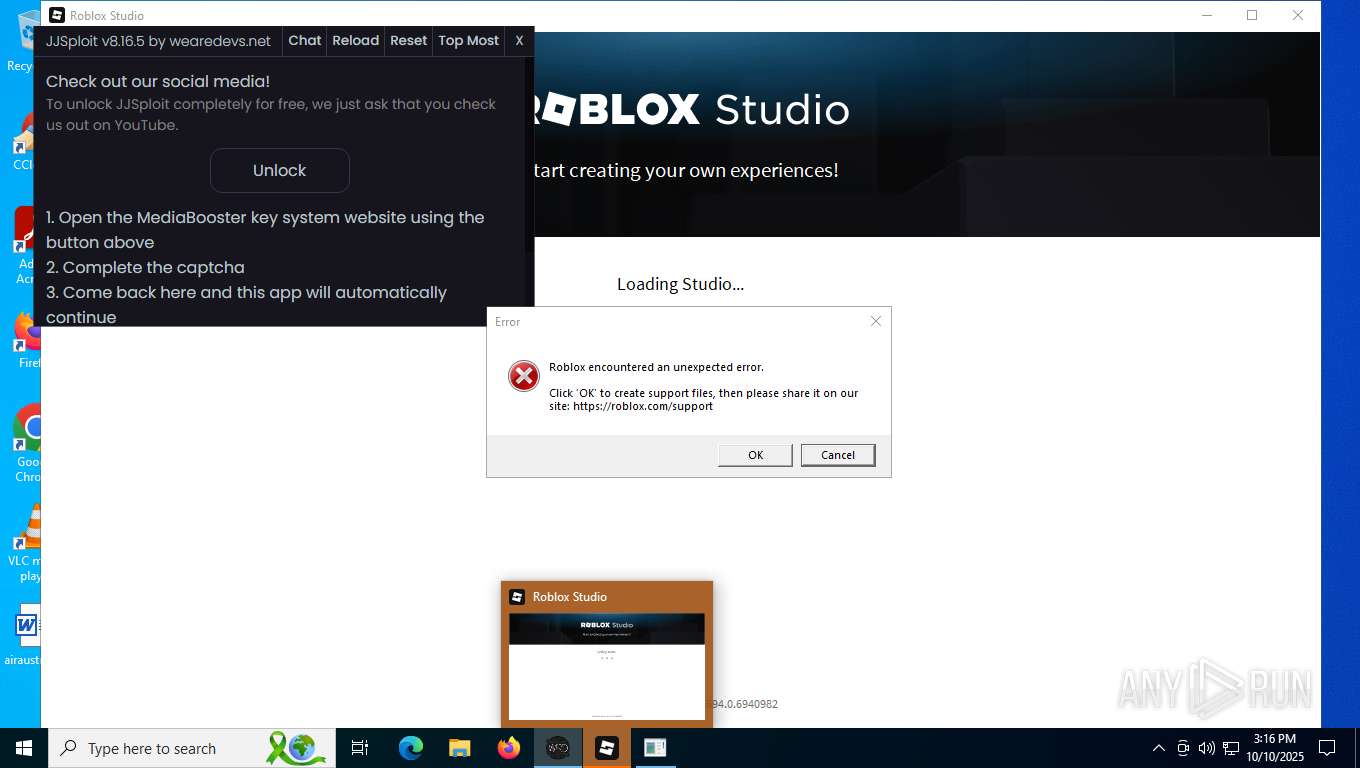Click '2. Complete the captcha' instruction text
Viewport: 1360px width, 768px height.
(145, 267)
